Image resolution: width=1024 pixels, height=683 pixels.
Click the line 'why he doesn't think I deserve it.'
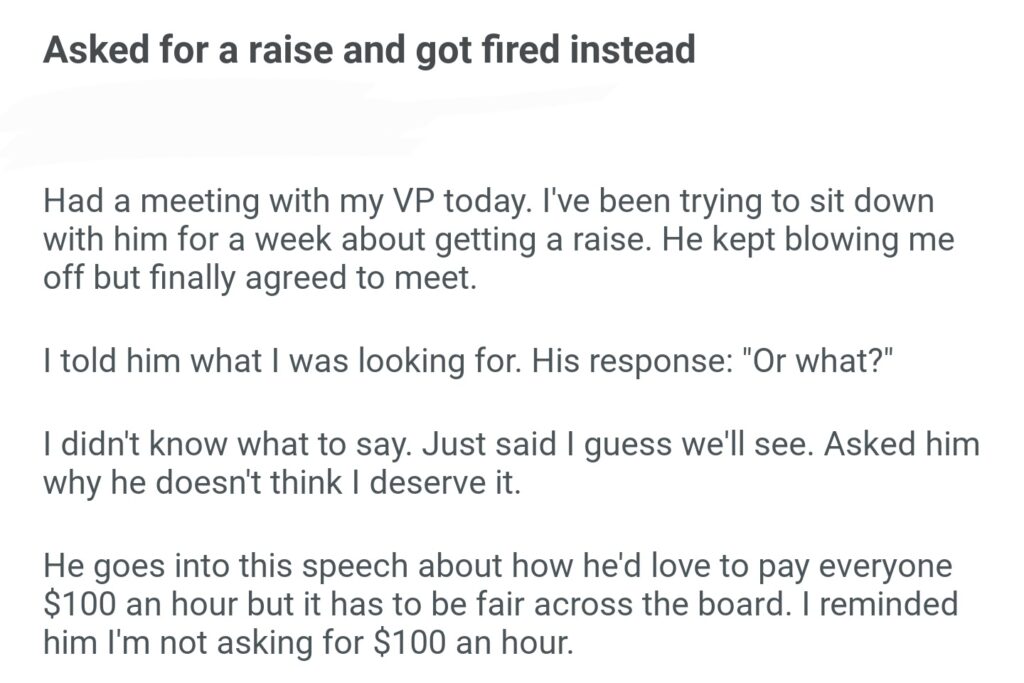[x=282, y=483]
